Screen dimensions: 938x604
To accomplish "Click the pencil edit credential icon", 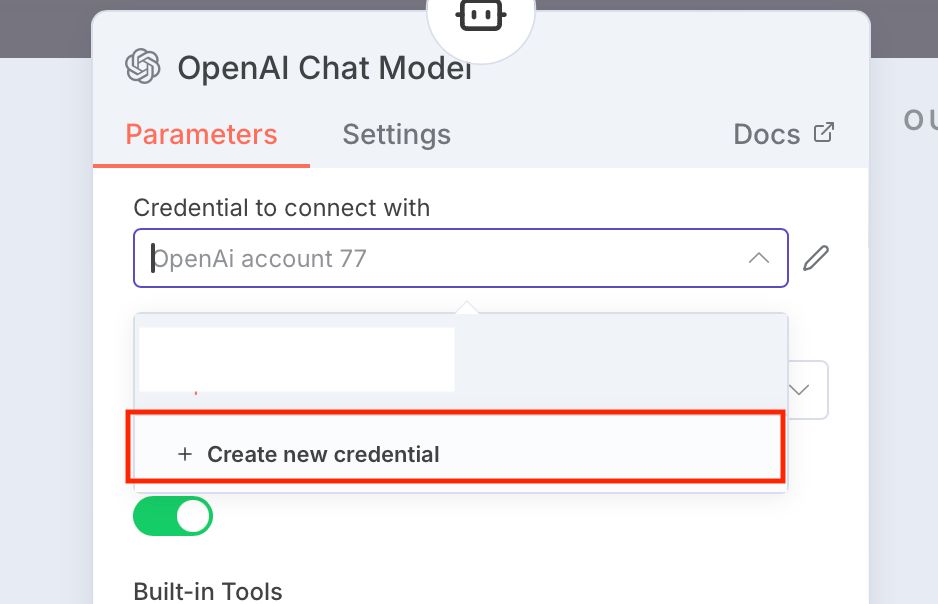I will click(816, 258).
